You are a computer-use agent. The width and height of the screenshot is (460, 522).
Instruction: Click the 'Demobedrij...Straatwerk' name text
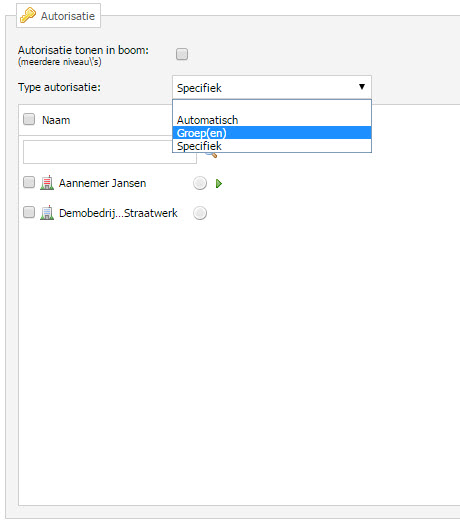[x=118, y=213]
